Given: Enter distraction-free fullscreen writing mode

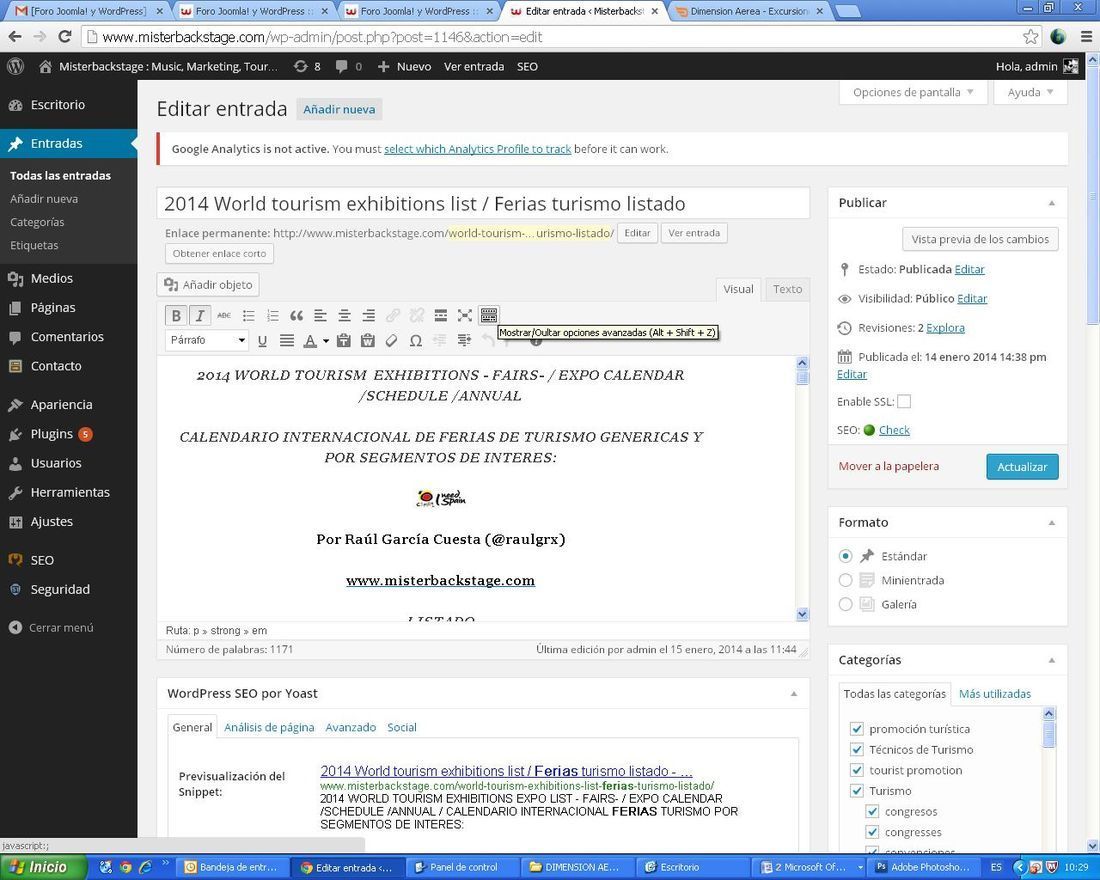Looking at the screenshot, I should [x=464, y=316].
